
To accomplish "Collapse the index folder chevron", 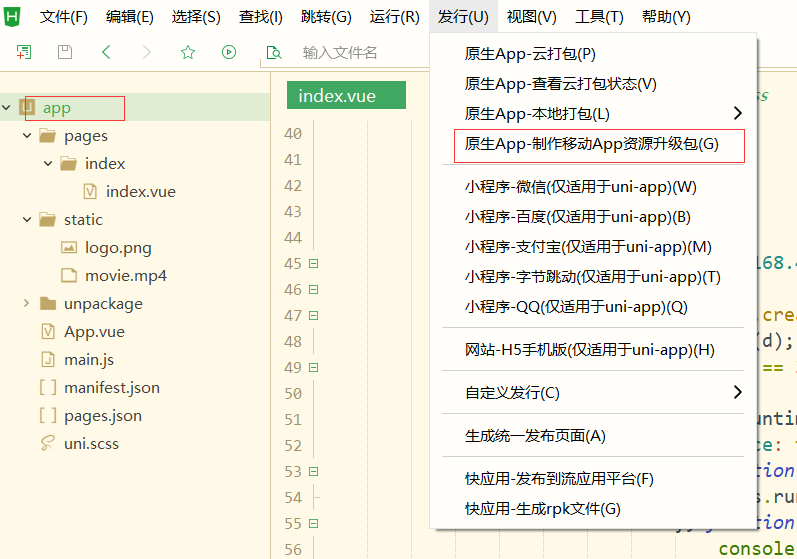I will [48, 164].
